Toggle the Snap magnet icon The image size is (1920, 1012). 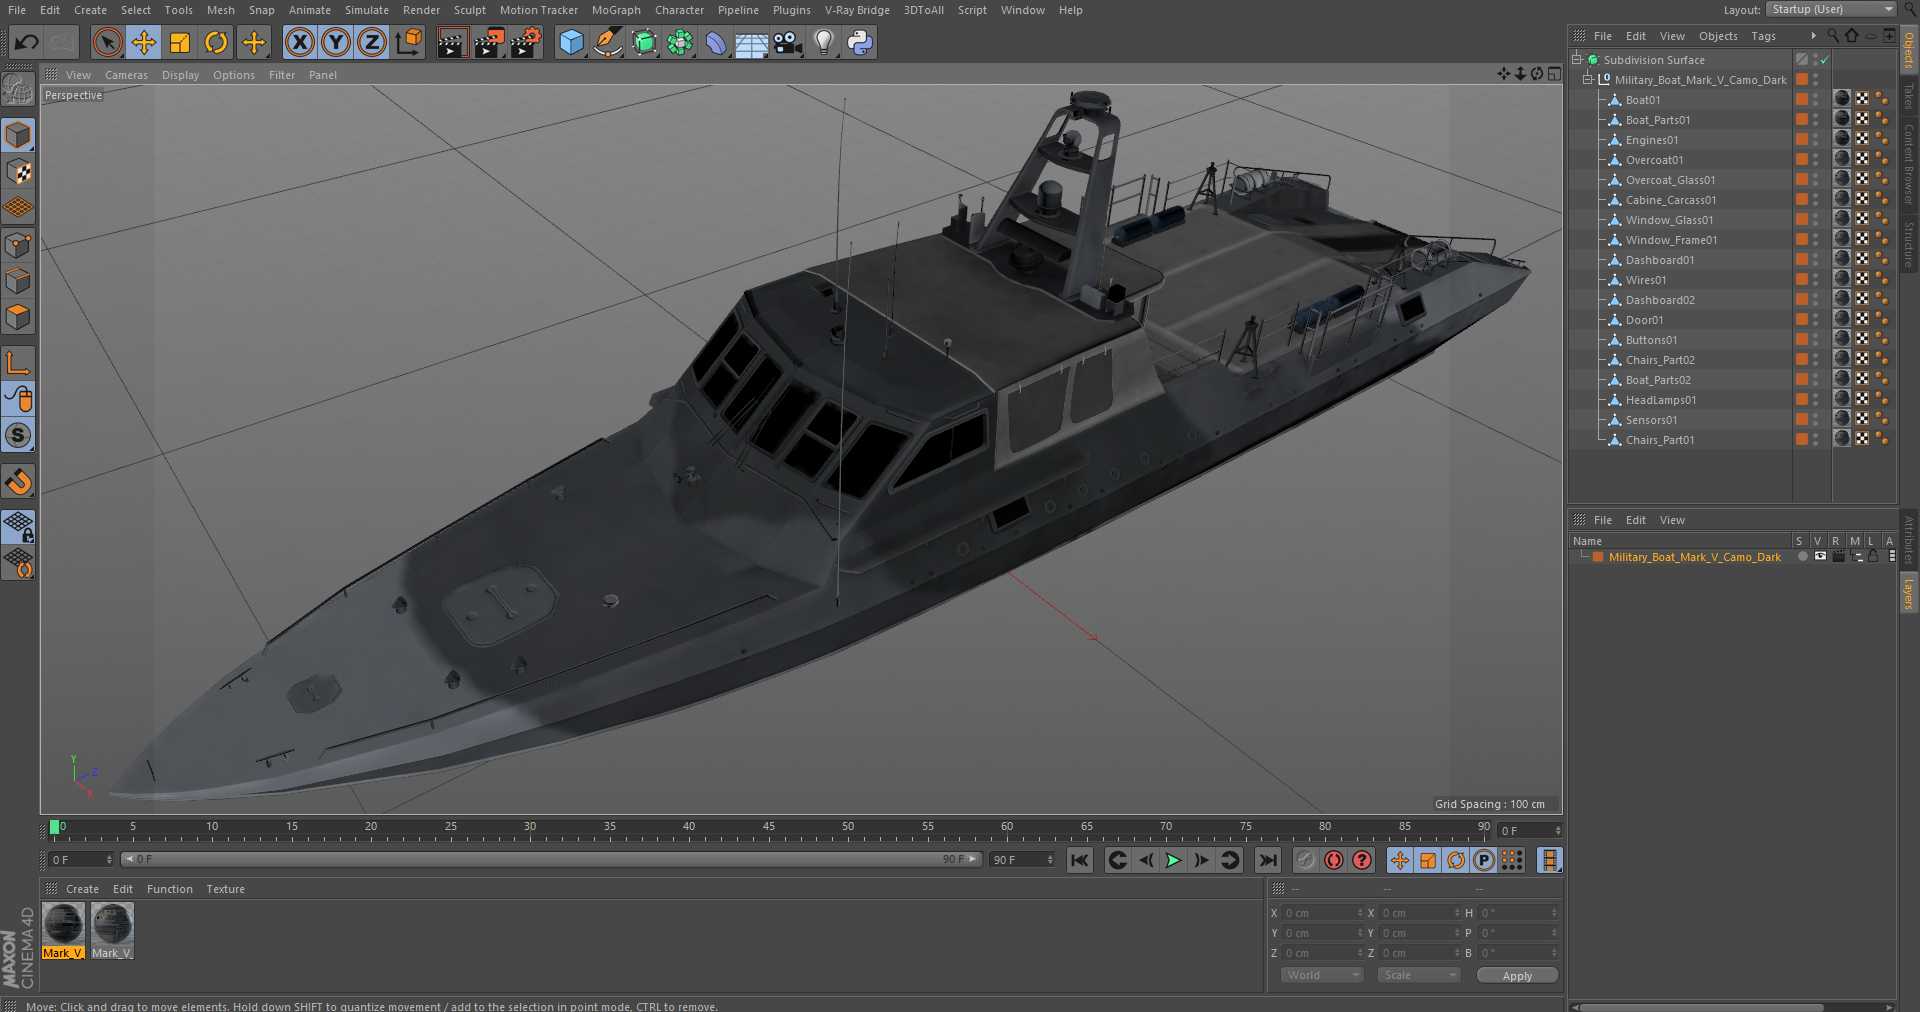point(18,482)
